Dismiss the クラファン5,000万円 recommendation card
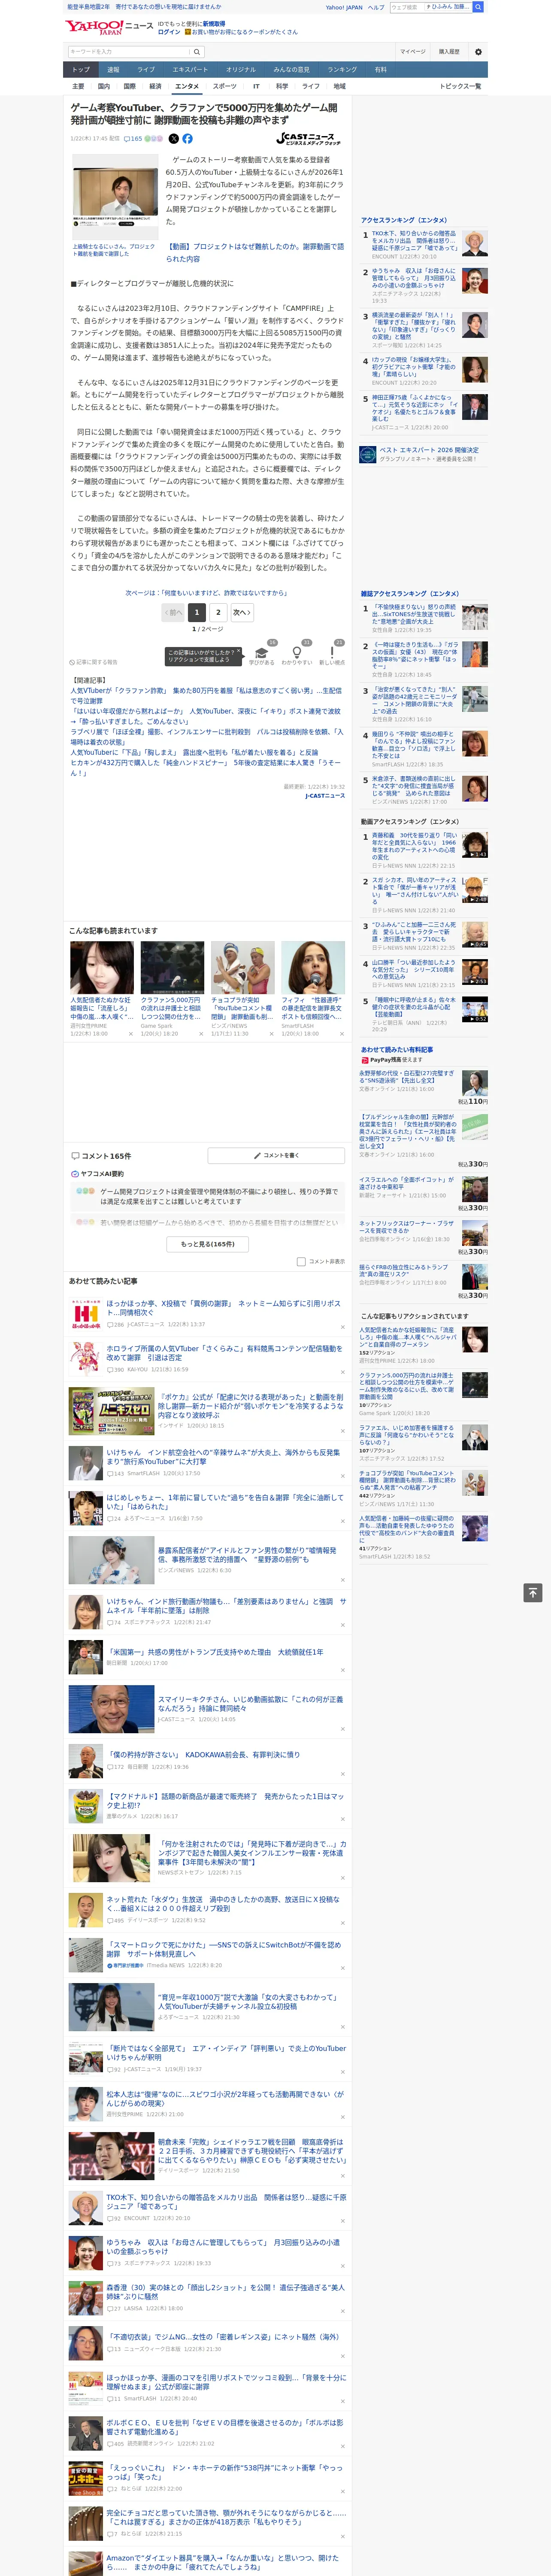 coord(201,1034)
